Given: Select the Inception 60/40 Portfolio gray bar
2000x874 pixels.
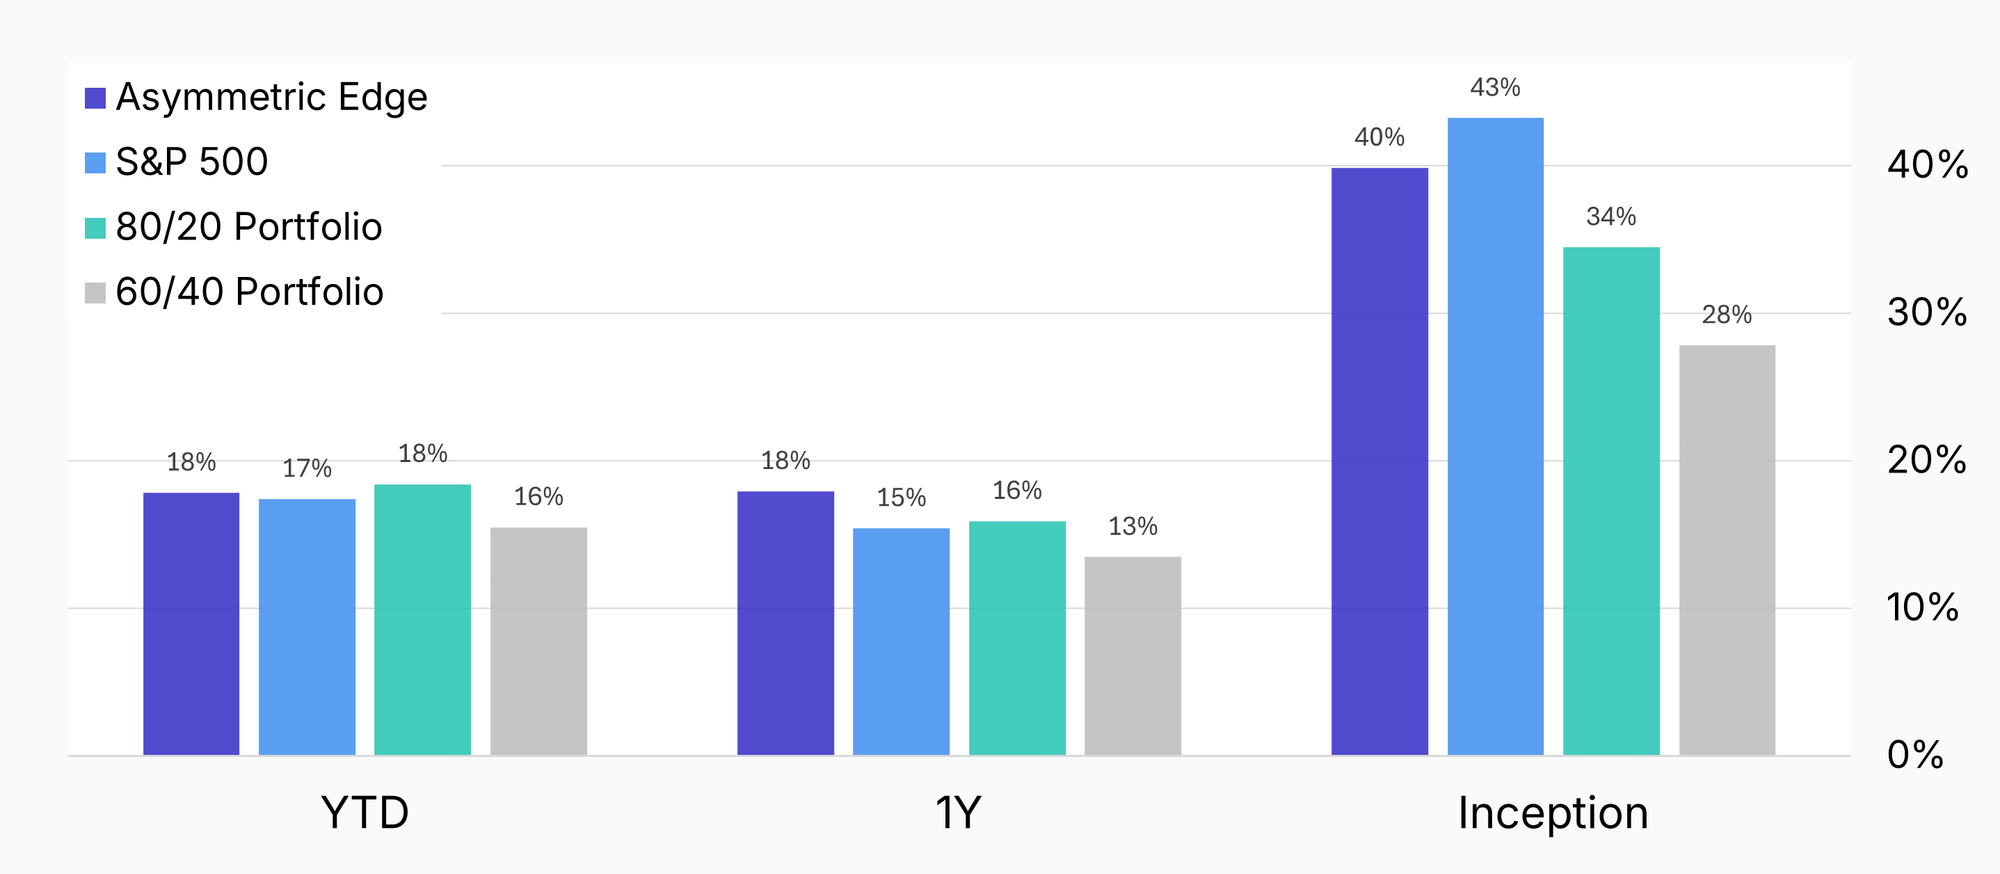Looking at the screenshot, I should pos(1727,550).
